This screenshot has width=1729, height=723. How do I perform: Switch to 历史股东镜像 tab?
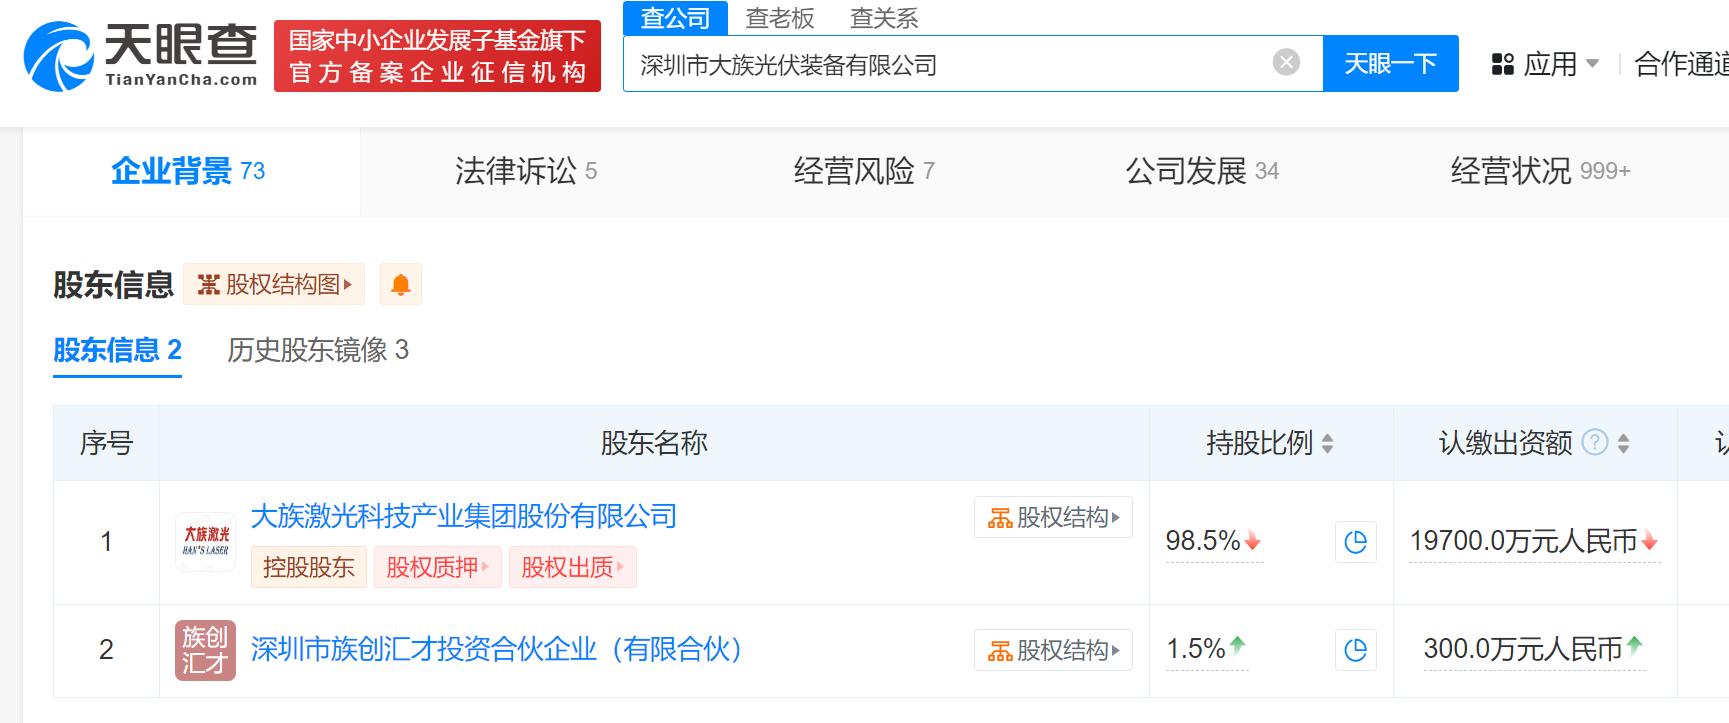pos(318,350)
